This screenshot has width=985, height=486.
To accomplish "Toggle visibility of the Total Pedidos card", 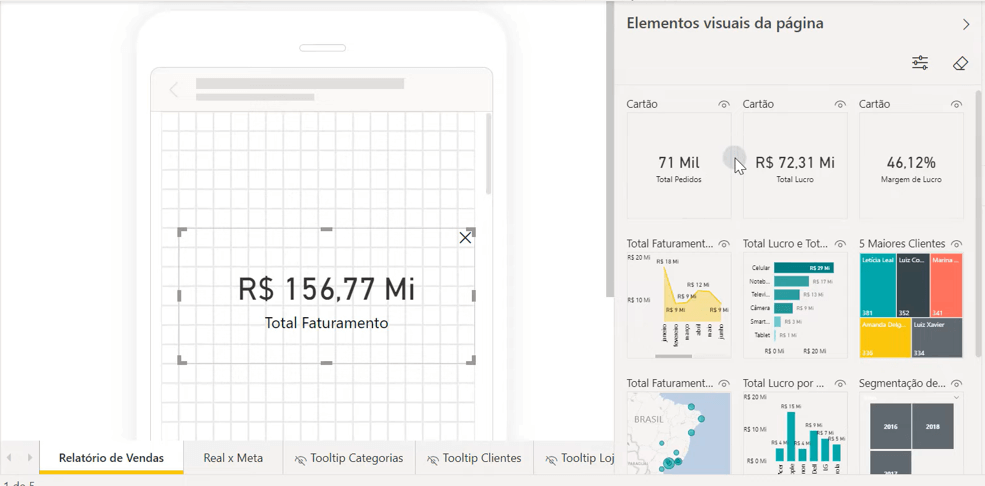I will pyautogui.click(x=724, y=104).
